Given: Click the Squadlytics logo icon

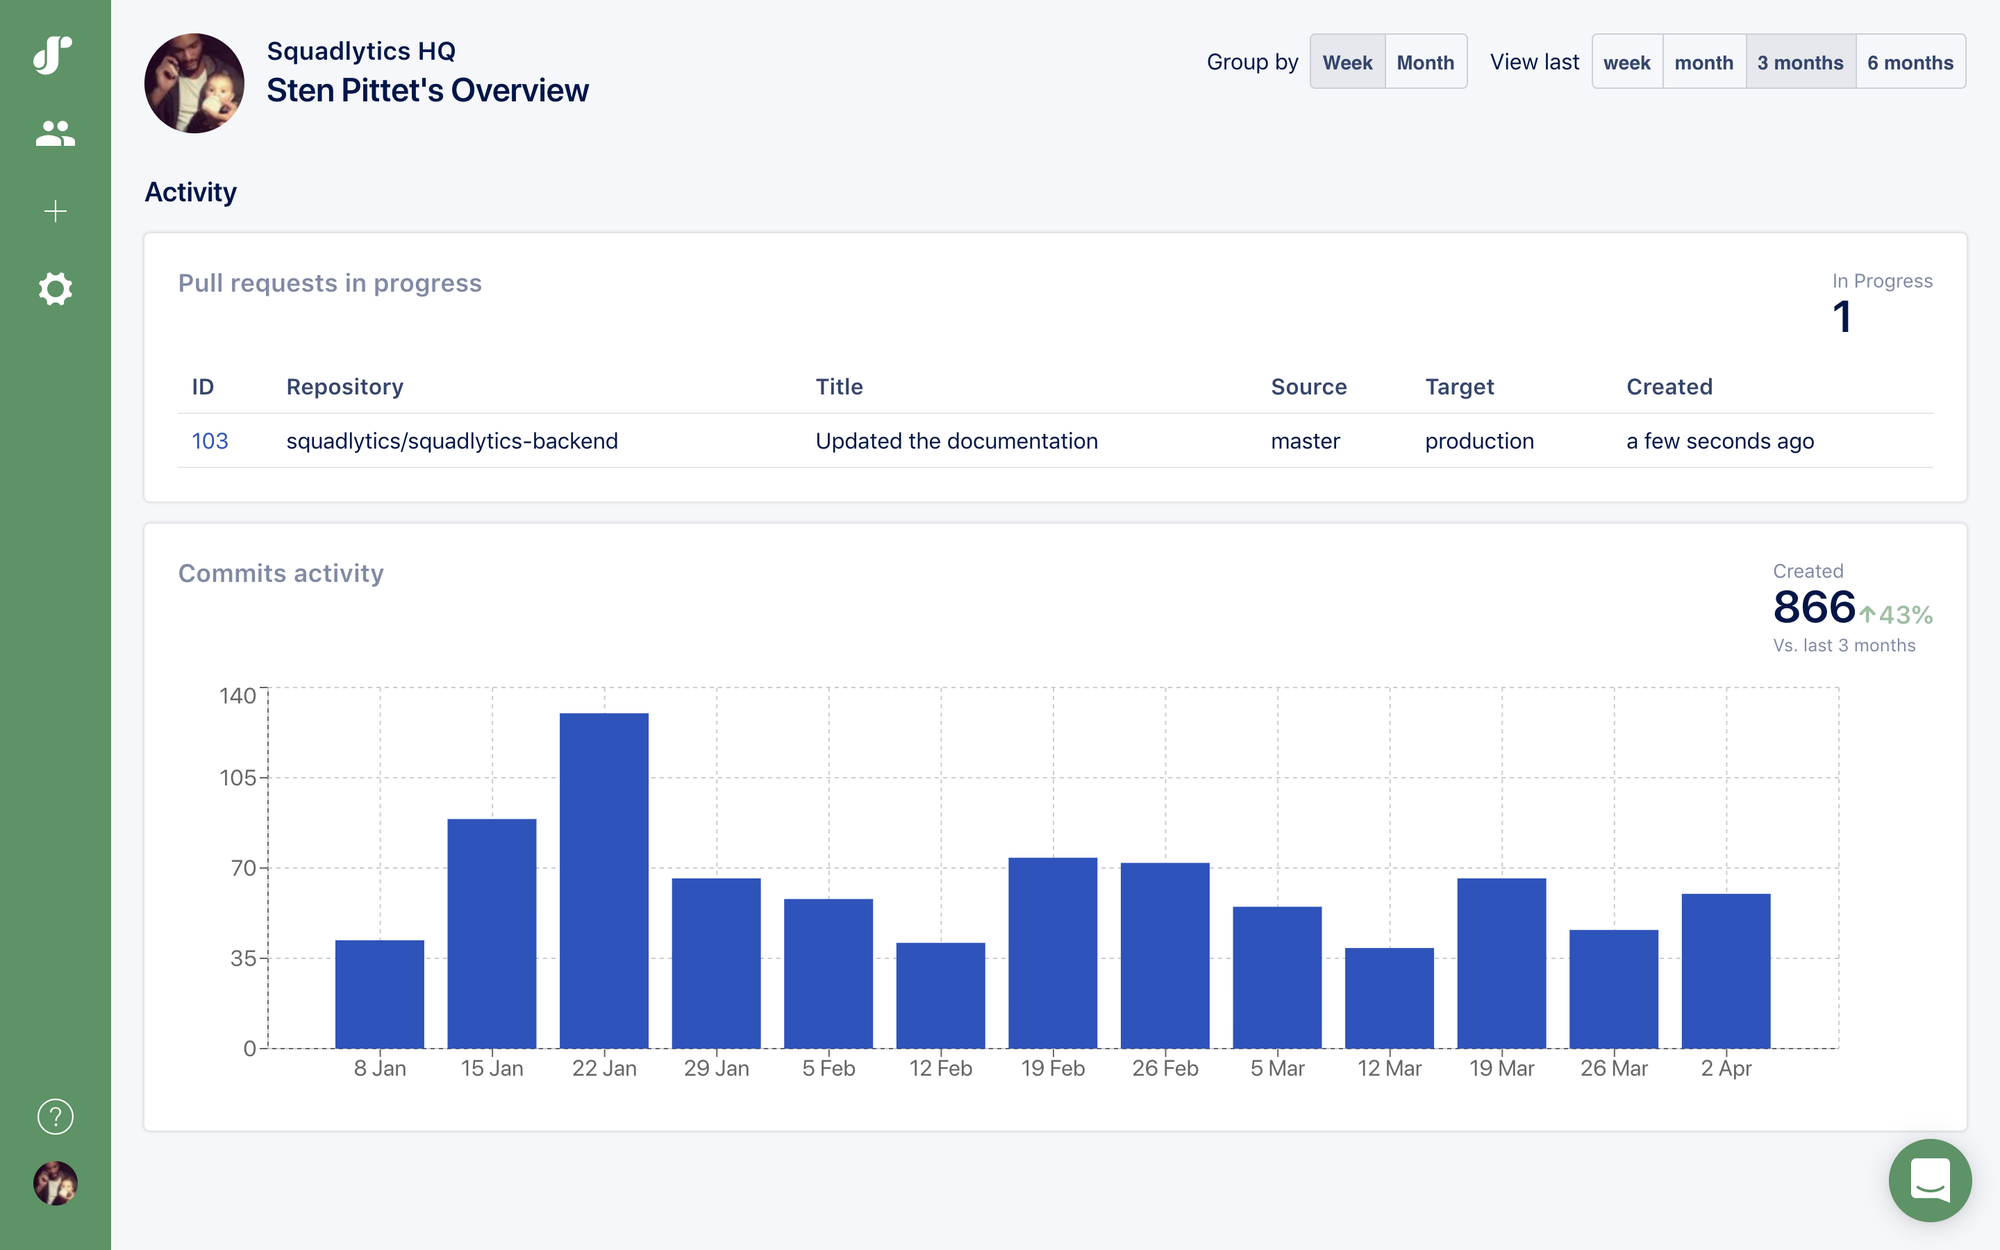Looking at the screenshot, I should 54,55.
